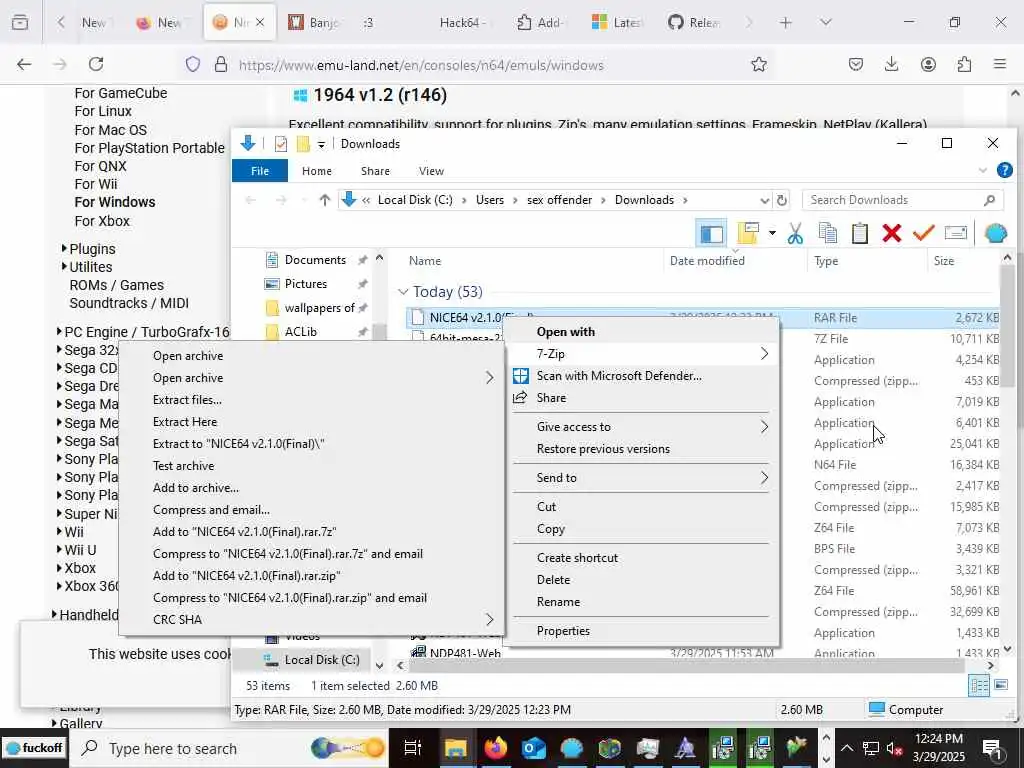This screenshot has width=1024, height=768.
Task: Click the Pocket save icon in Firefox
Action: pos(856,64)
